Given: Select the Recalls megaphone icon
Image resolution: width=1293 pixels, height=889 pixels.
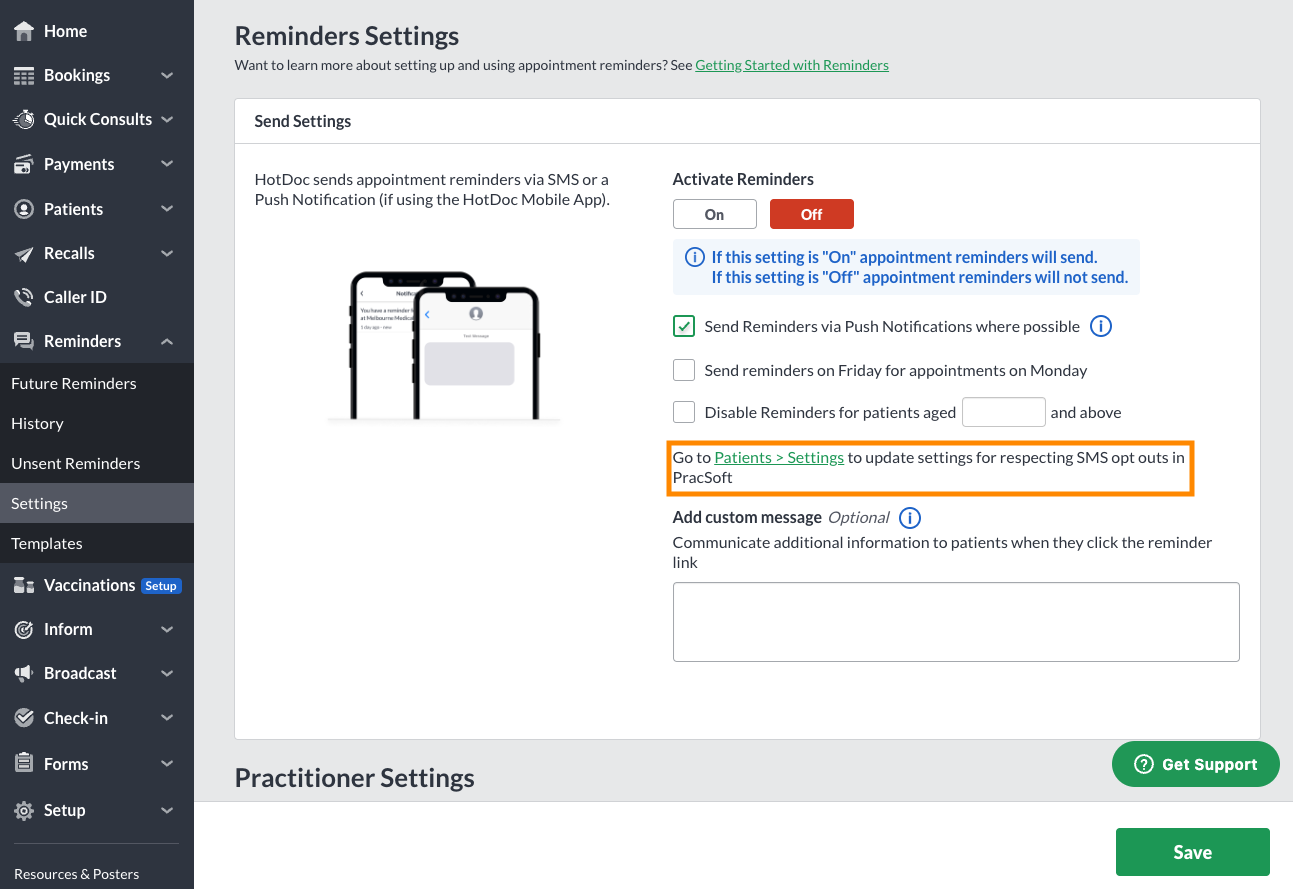Looking at the screenshot, I should (x=23, y=253).
